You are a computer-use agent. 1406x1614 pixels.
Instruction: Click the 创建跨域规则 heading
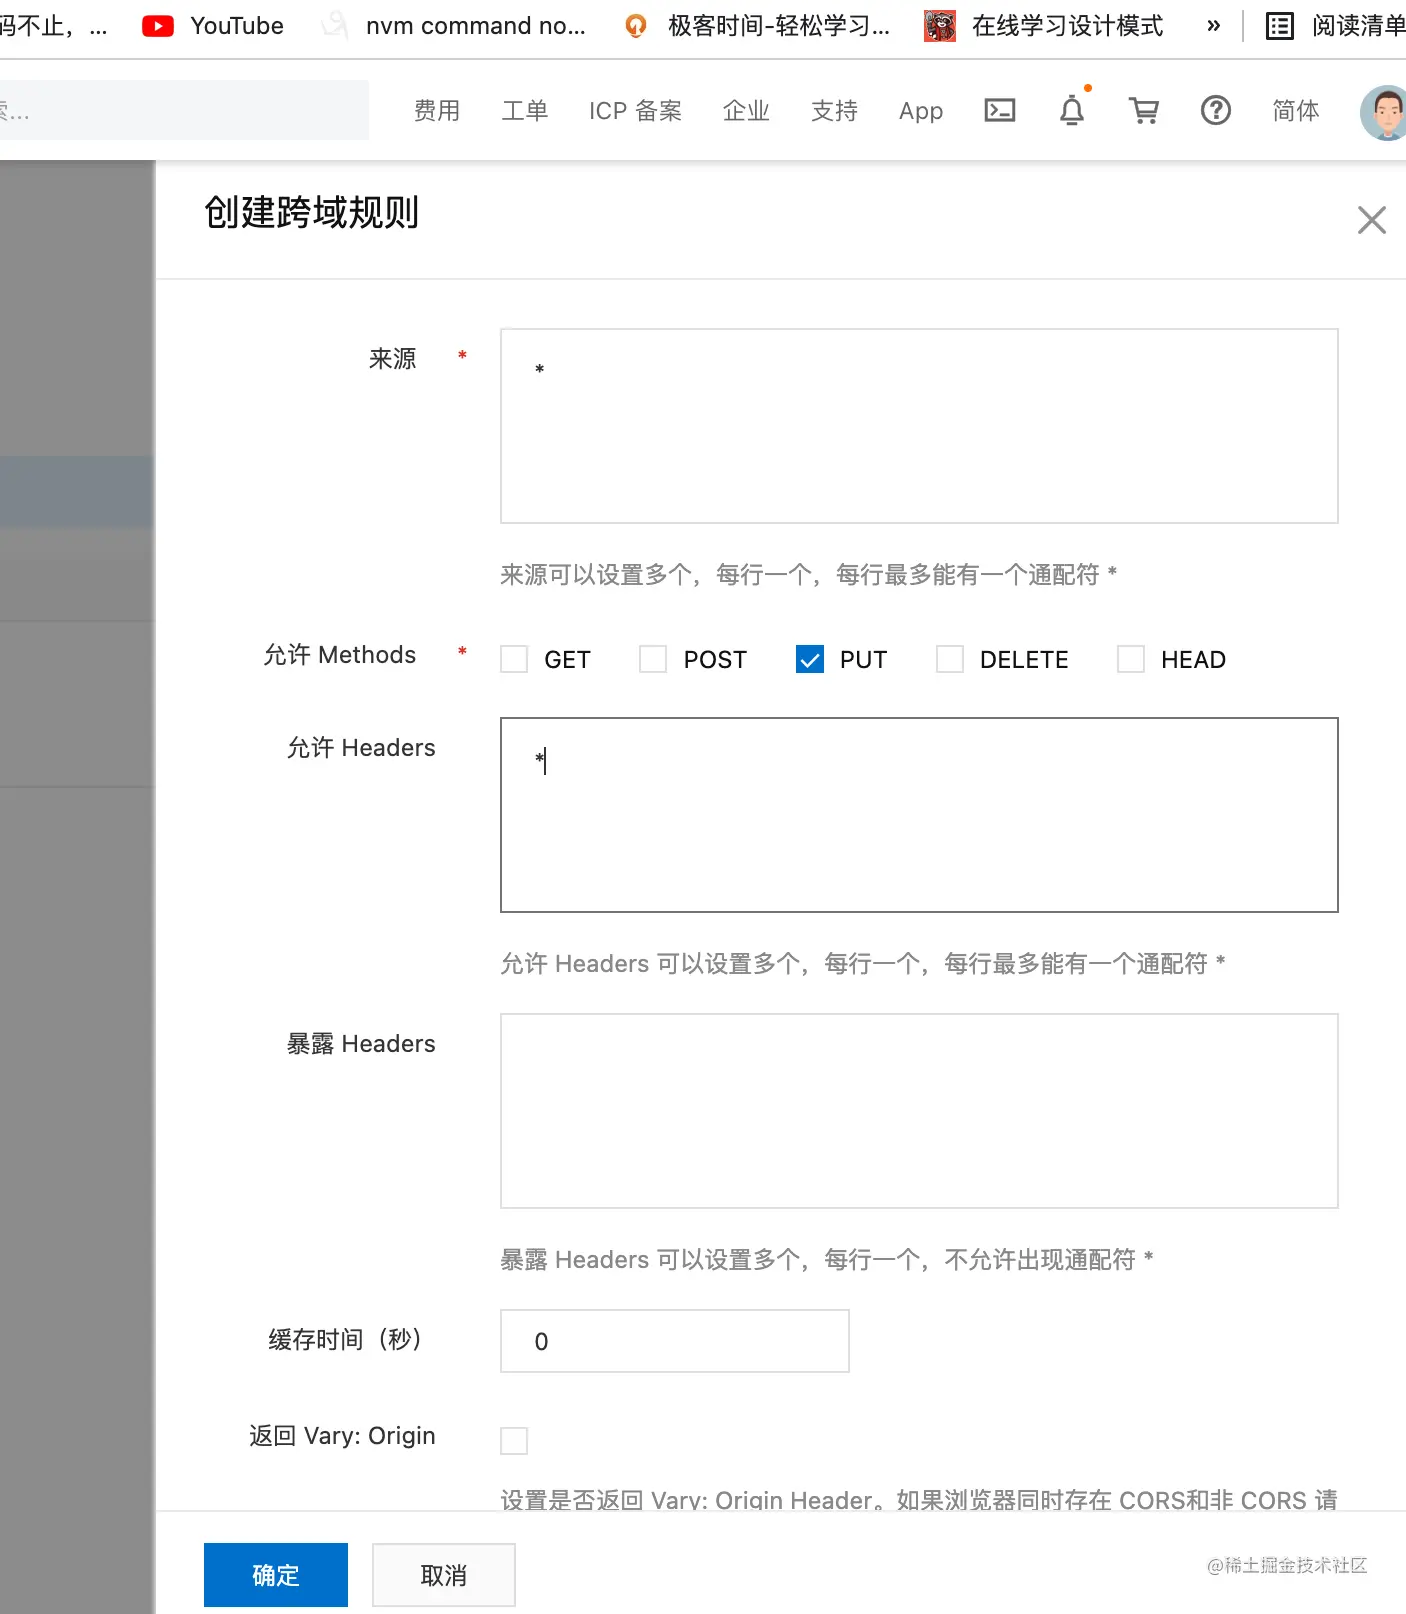(x=312, y=213)
